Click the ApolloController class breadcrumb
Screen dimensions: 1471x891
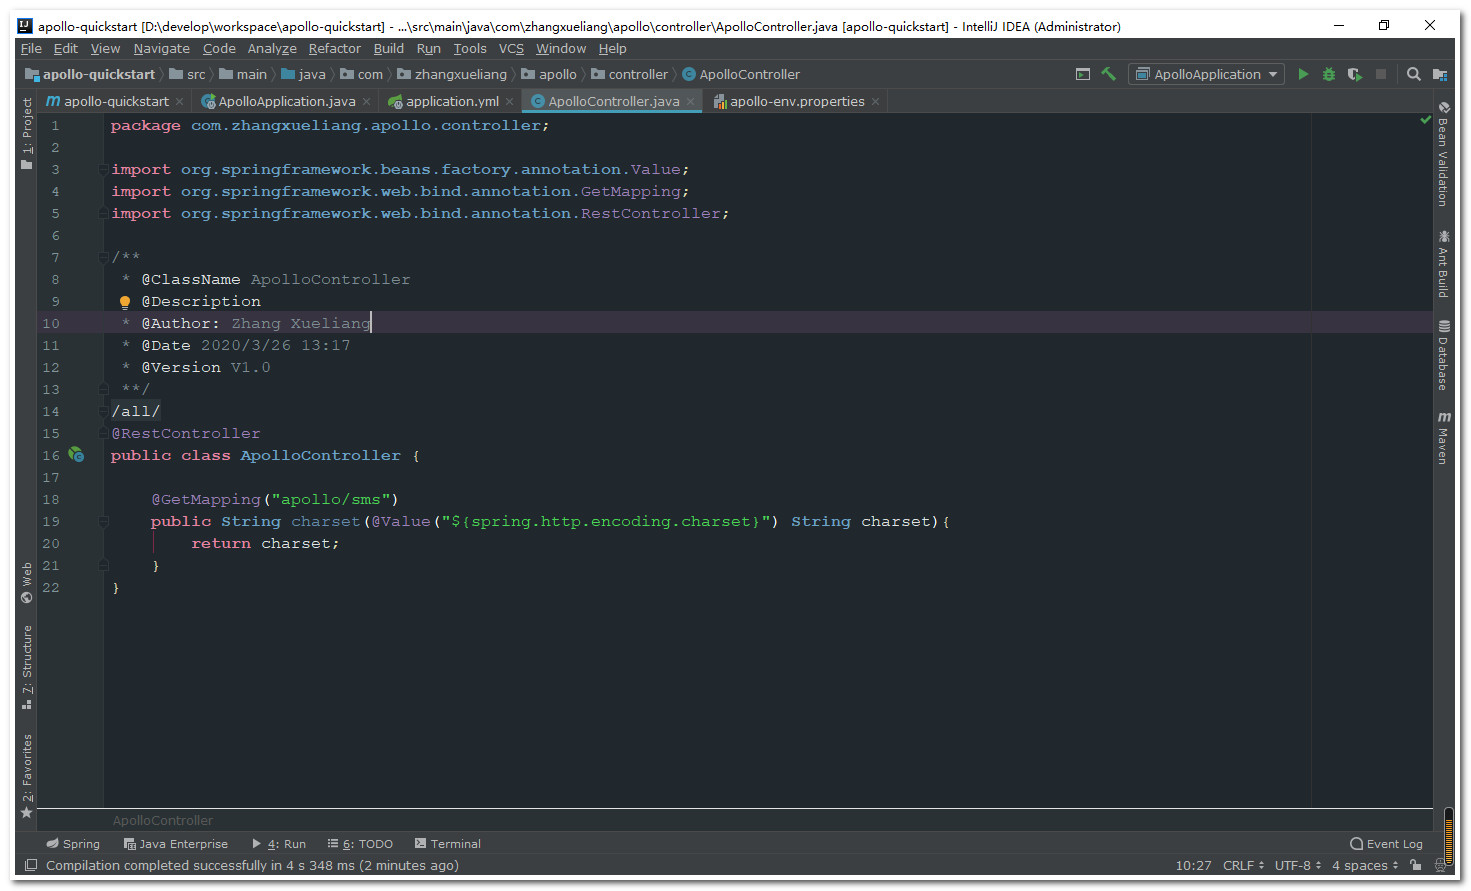741,74
